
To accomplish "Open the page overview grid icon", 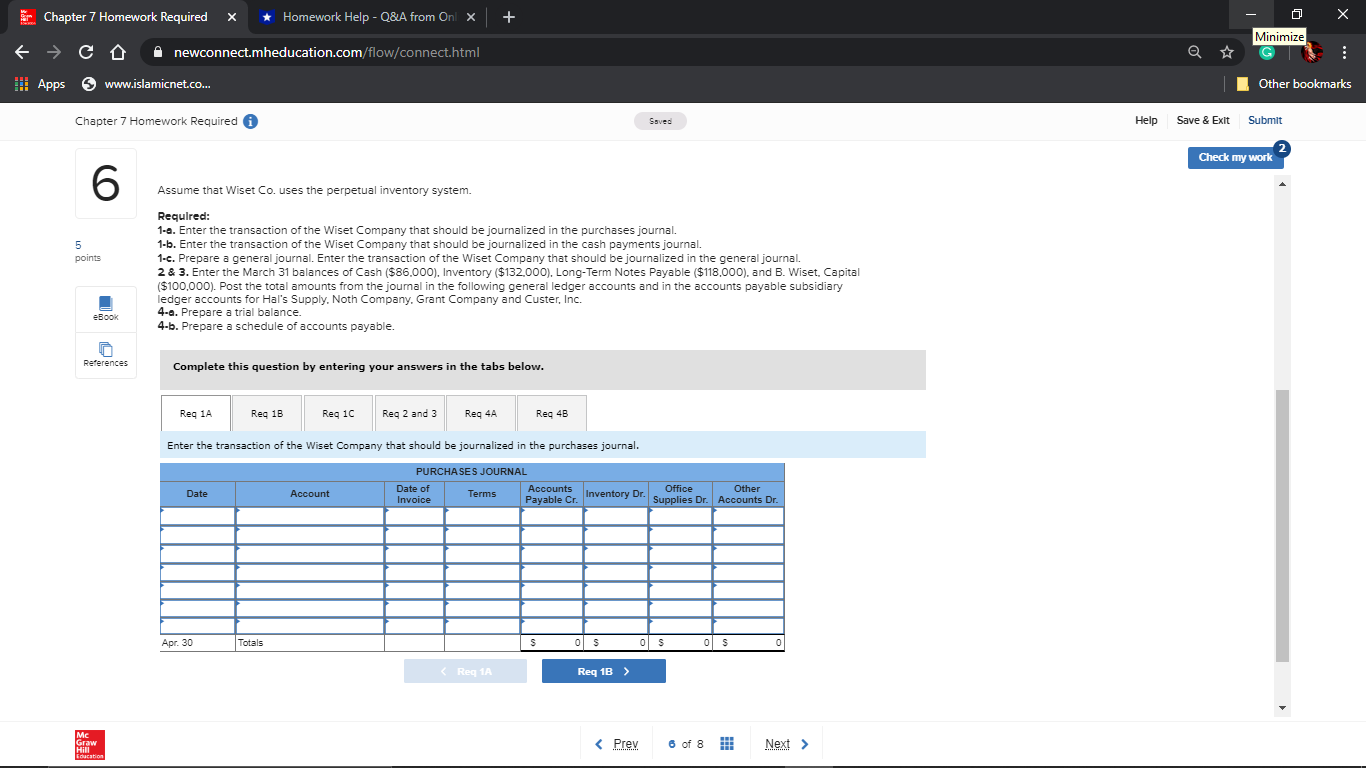I will click(727, 743).
